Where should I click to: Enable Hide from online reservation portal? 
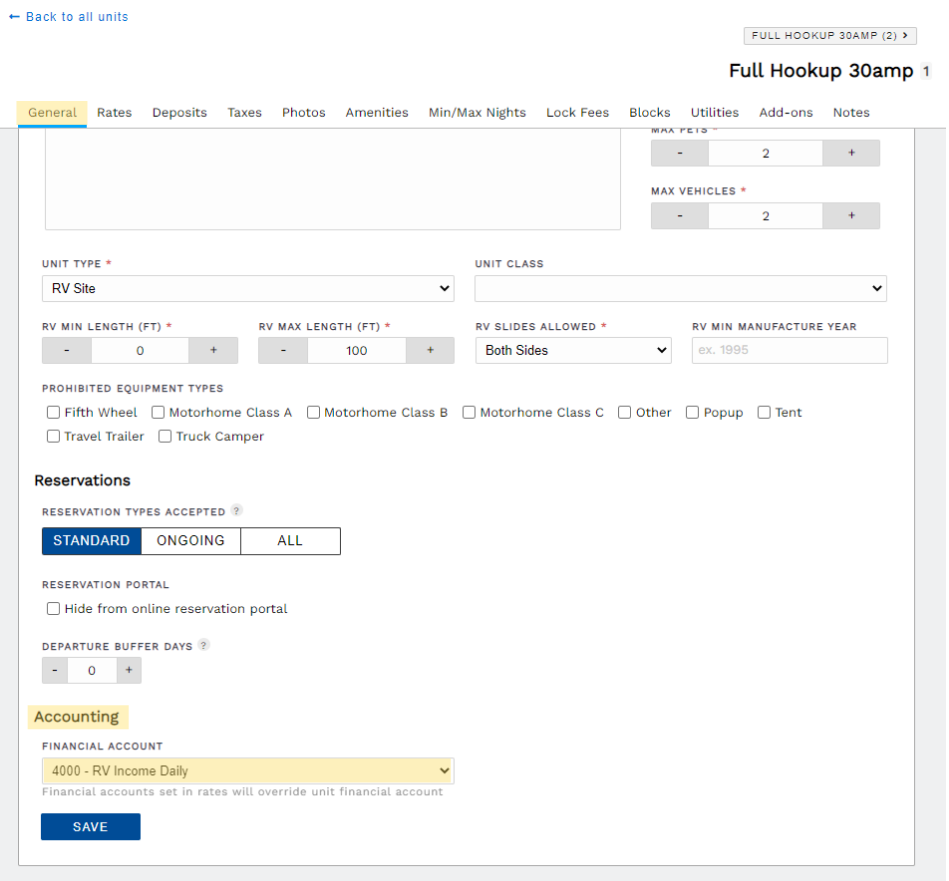tap(53, 608)
